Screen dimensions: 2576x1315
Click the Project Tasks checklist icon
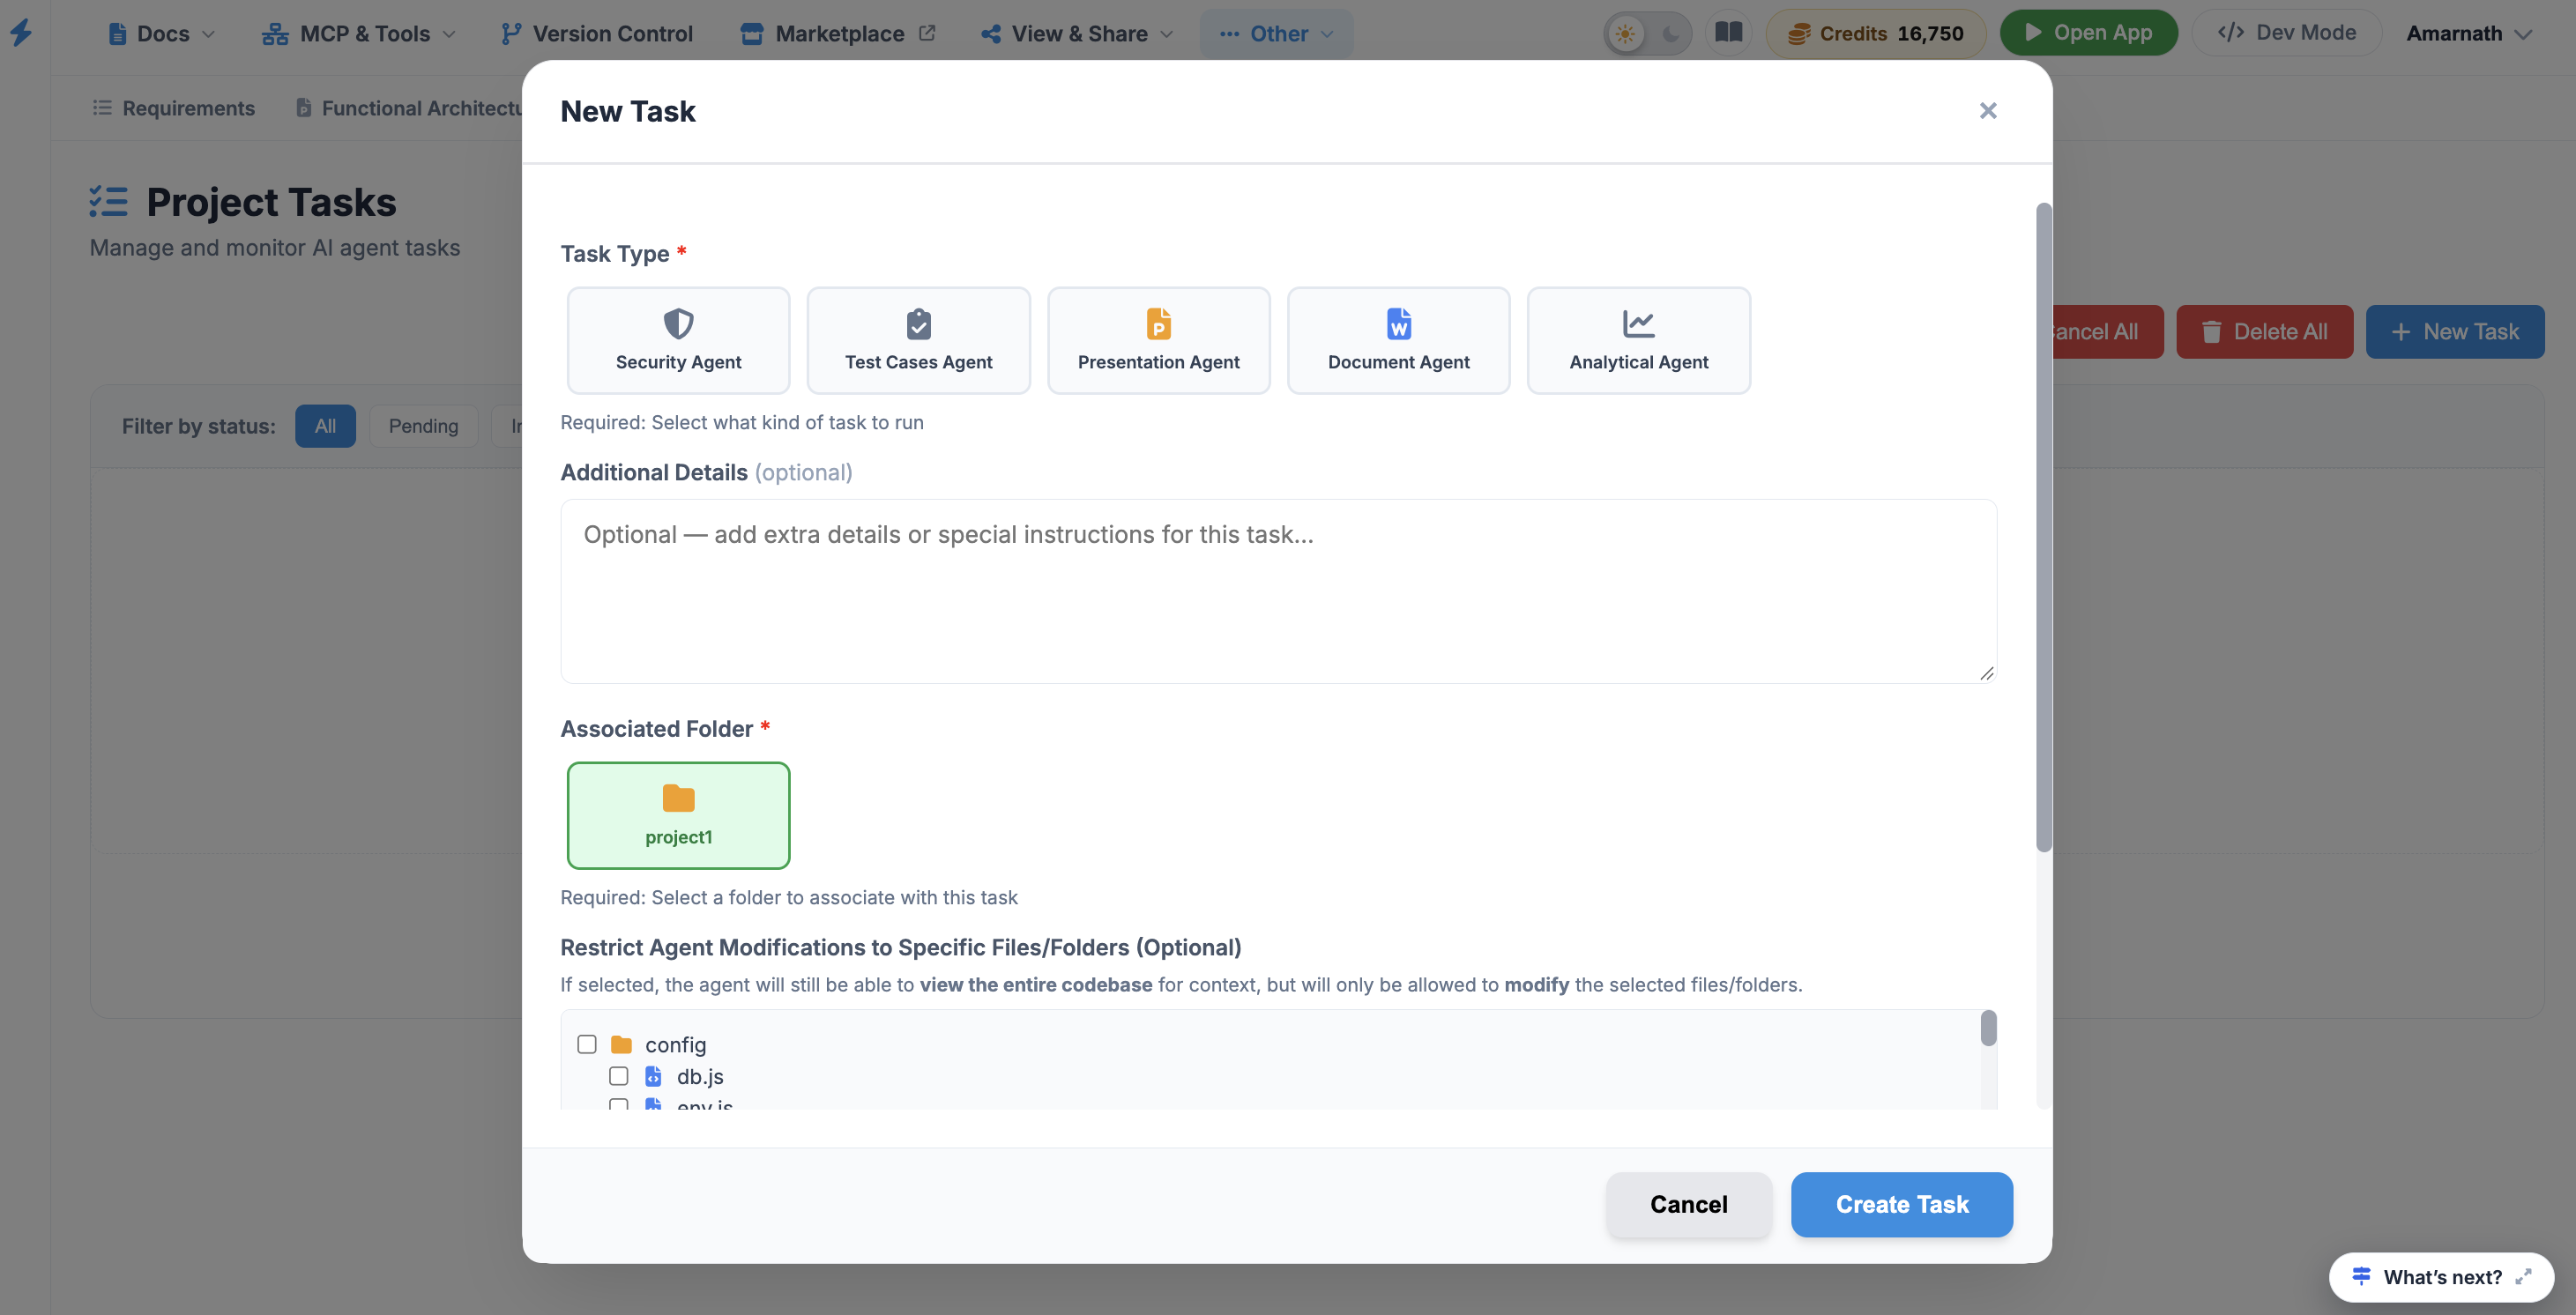(x=108, y=202)
